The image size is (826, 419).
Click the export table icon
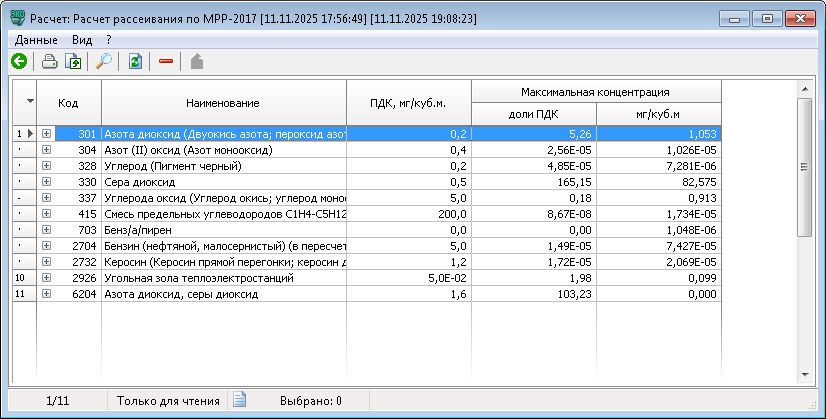pyautogui.click(x=73, y=62)
